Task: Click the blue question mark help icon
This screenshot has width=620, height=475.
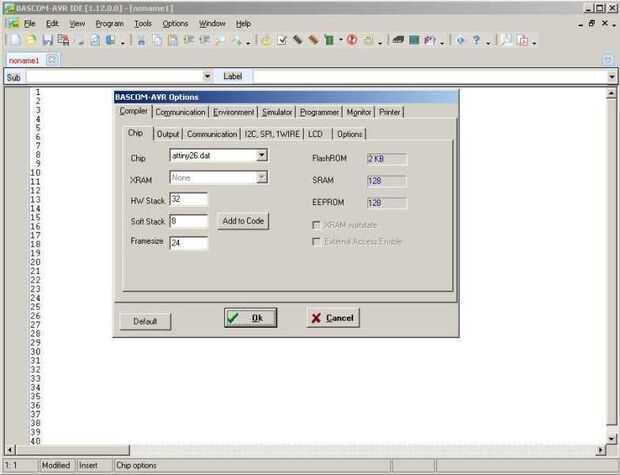Action: [476, 40]
